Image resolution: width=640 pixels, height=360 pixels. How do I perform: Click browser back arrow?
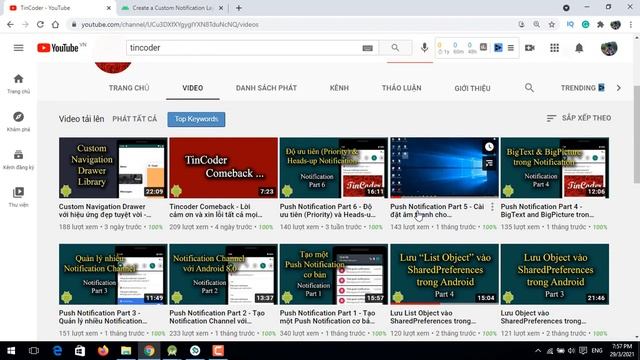click(x=10, y=24)
